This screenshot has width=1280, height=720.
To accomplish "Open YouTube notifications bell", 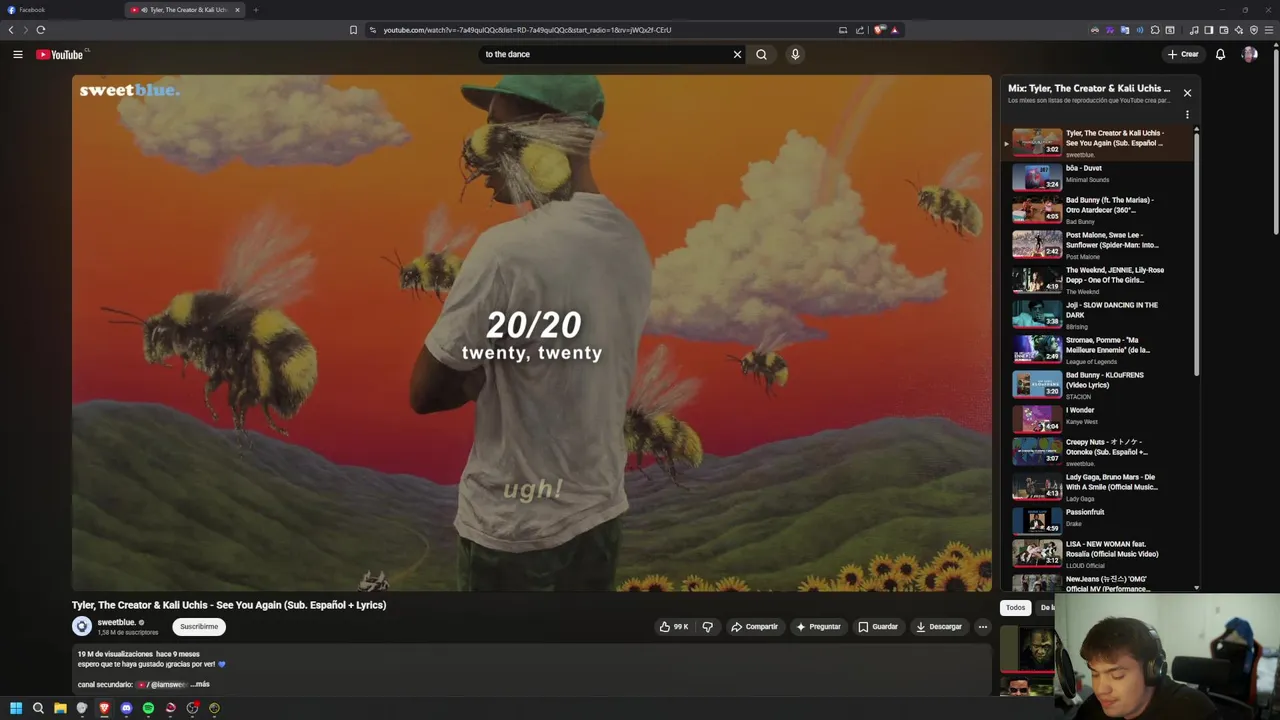I will [1220, 54].
